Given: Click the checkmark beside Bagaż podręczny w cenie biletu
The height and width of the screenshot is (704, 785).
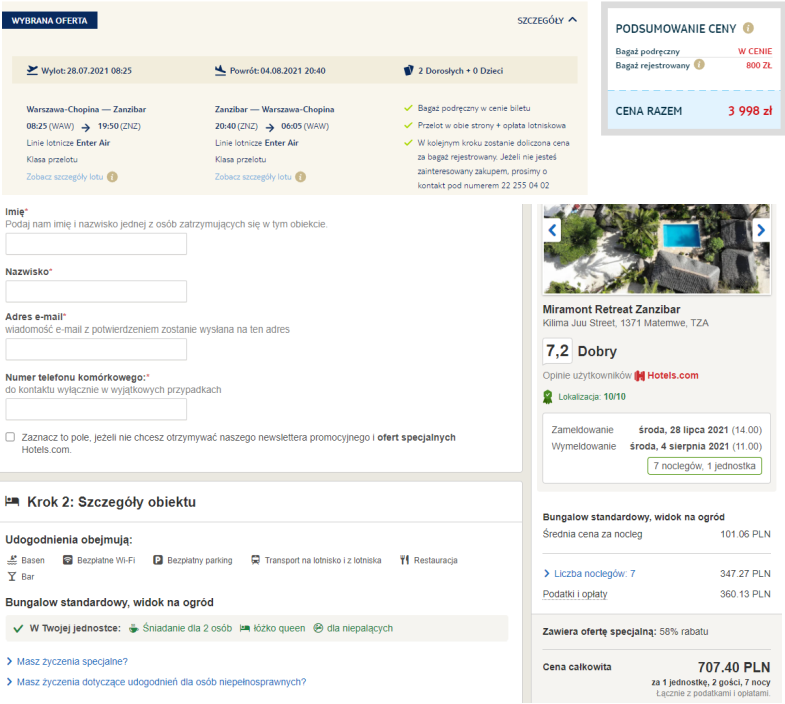Looking at the screenshot, I should pos(408,108).
